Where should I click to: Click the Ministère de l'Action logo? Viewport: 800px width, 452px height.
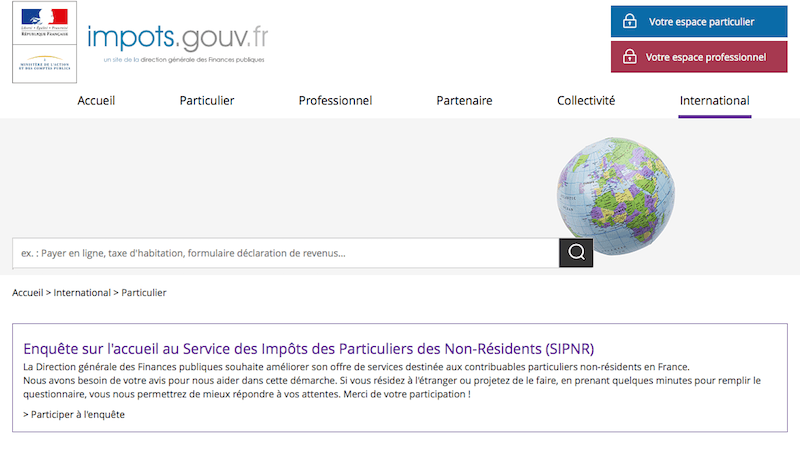[x=44, y=65]
